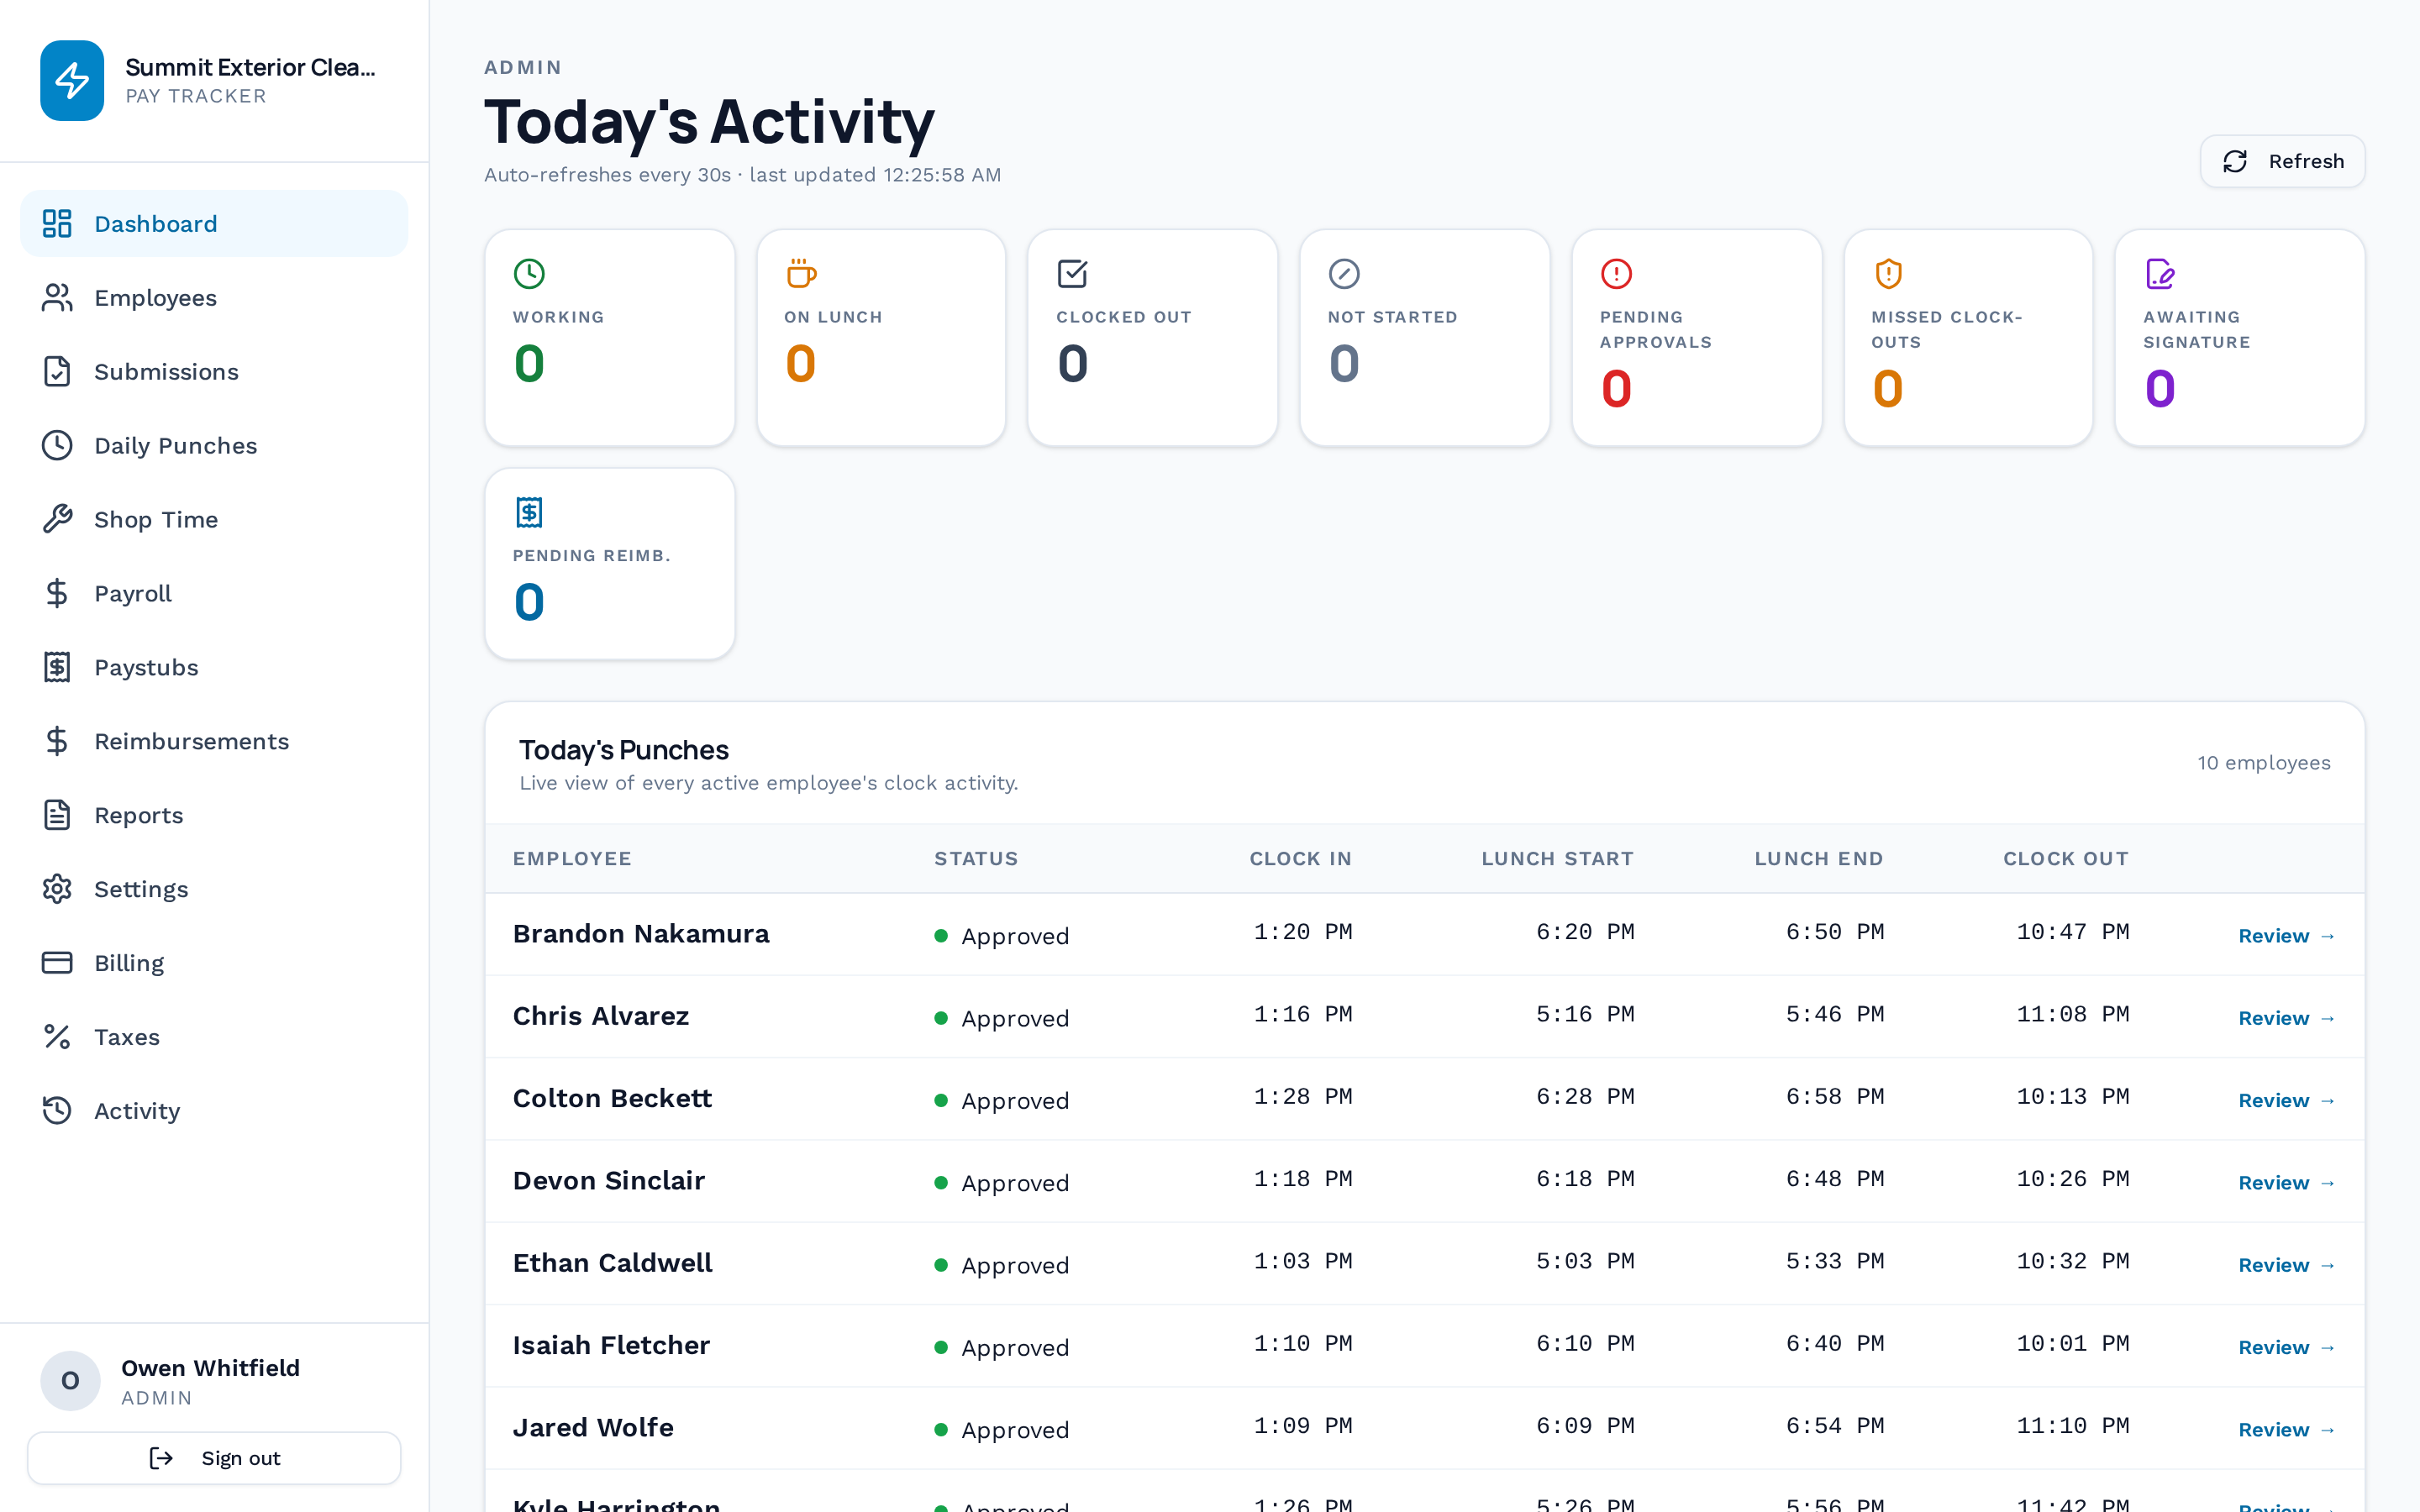Click the Status column header
The image size is (2420, 1512).
(x=976, y=859)
